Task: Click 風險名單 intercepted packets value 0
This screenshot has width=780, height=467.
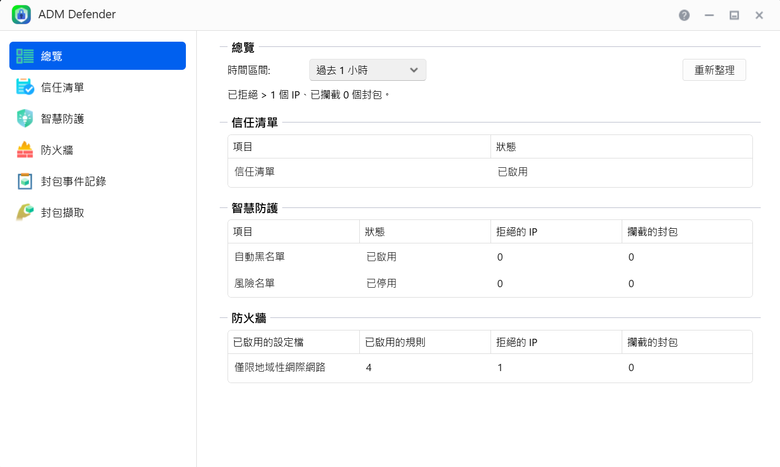Action: point(631,283)
